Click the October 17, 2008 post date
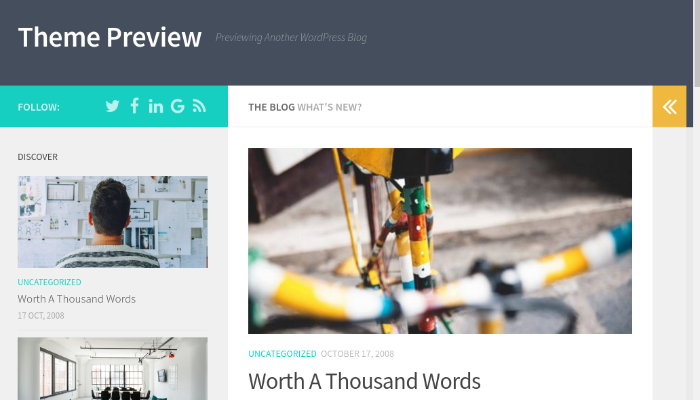 coord(357,354)
